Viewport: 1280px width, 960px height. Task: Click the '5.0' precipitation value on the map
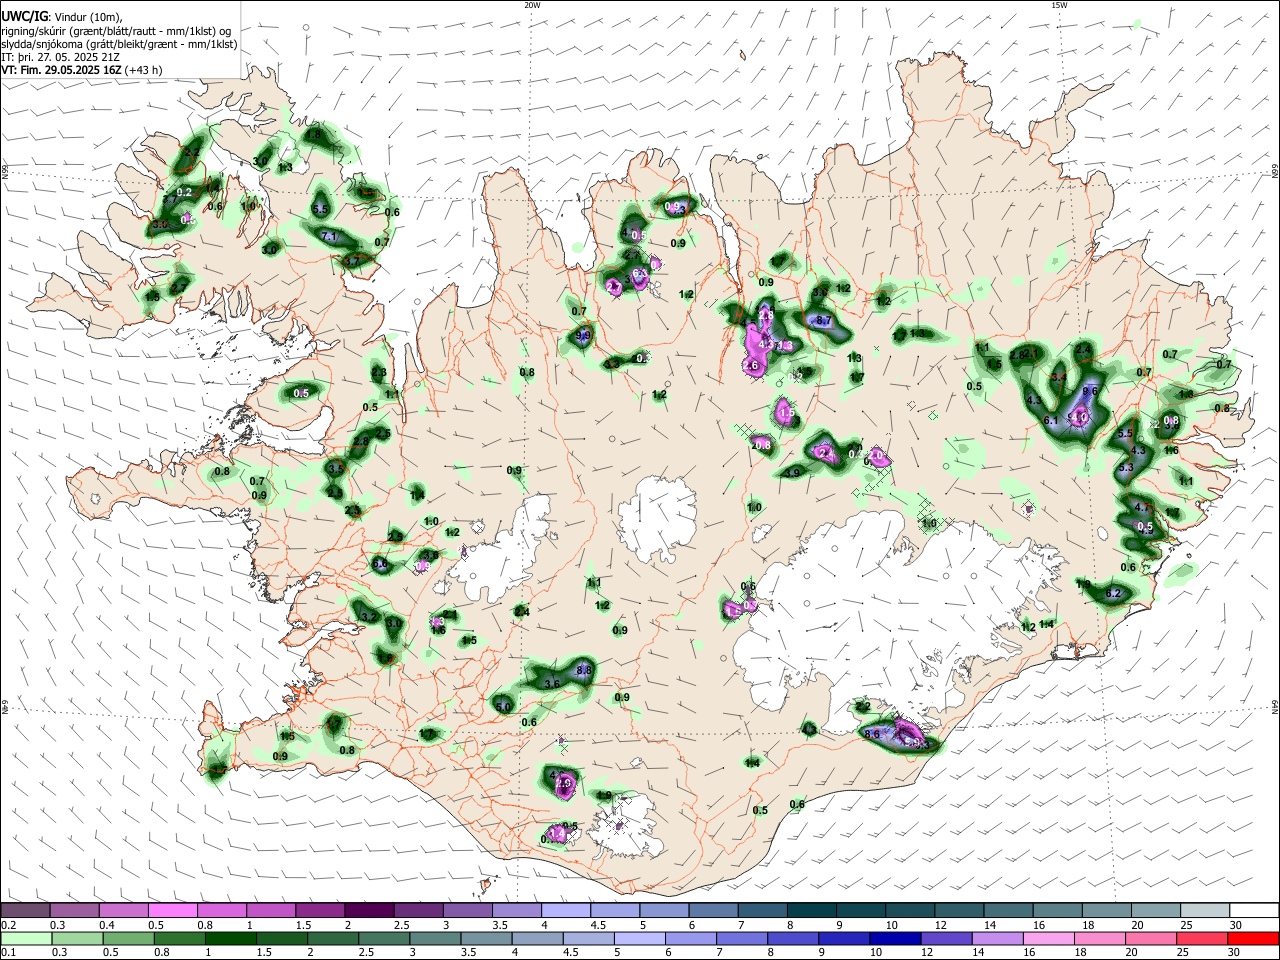pyautogui.click(x=503, y=707)
